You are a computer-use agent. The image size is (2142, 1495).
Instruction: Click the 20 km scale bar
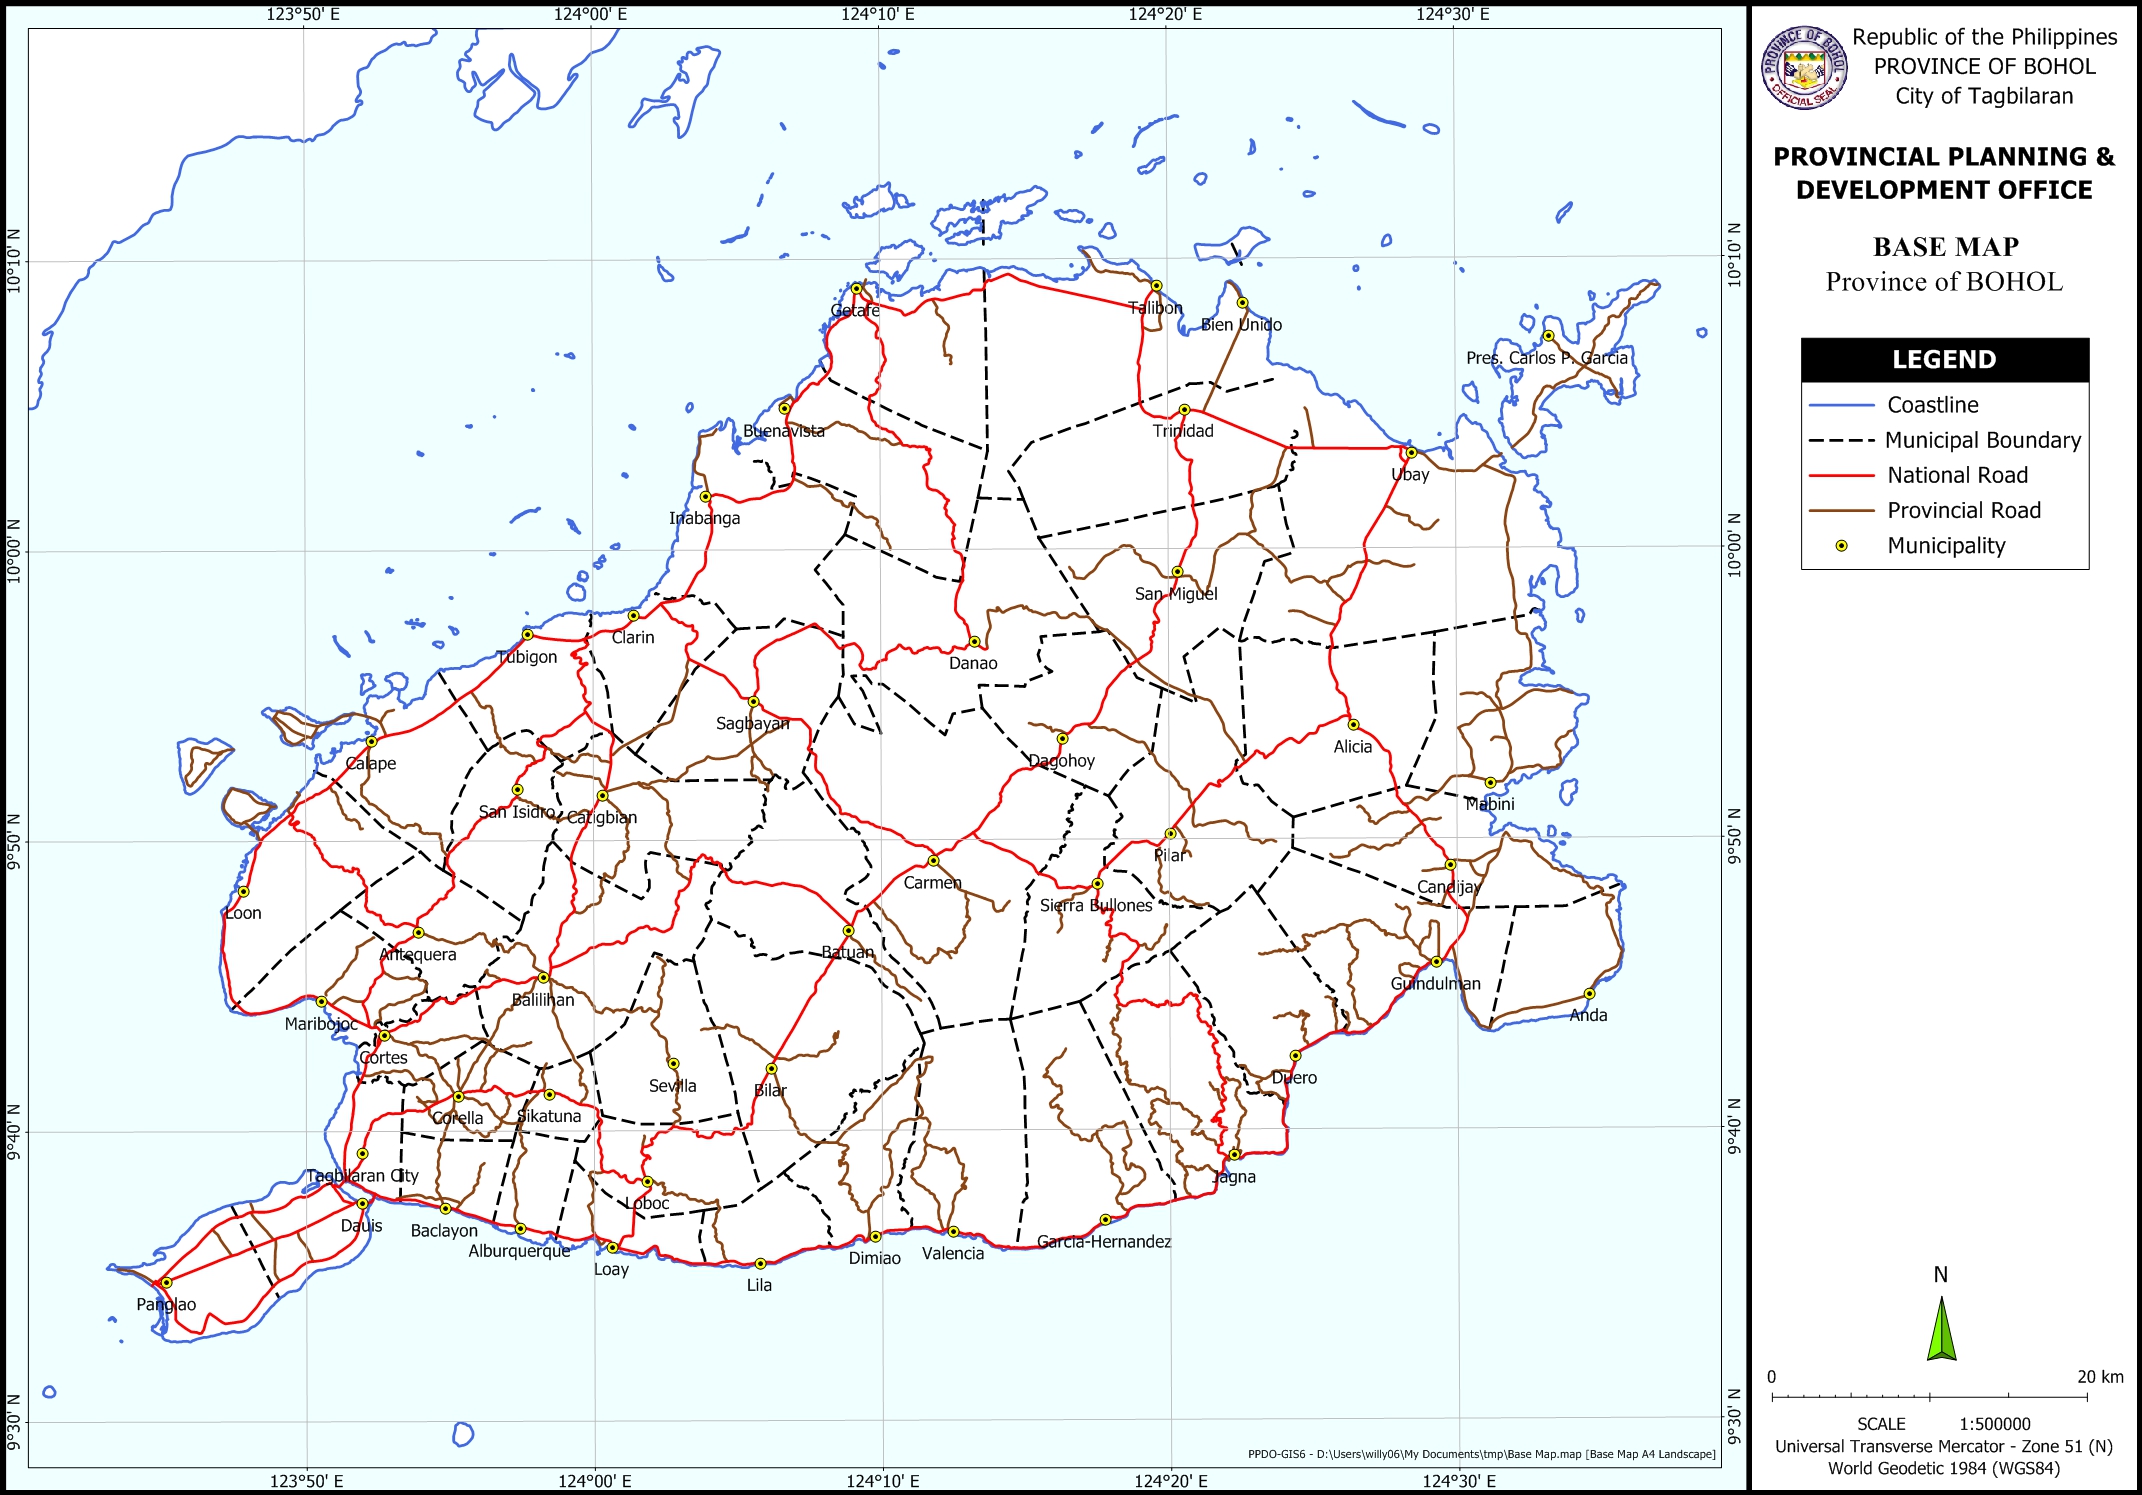click(x=1929, y=1396)
